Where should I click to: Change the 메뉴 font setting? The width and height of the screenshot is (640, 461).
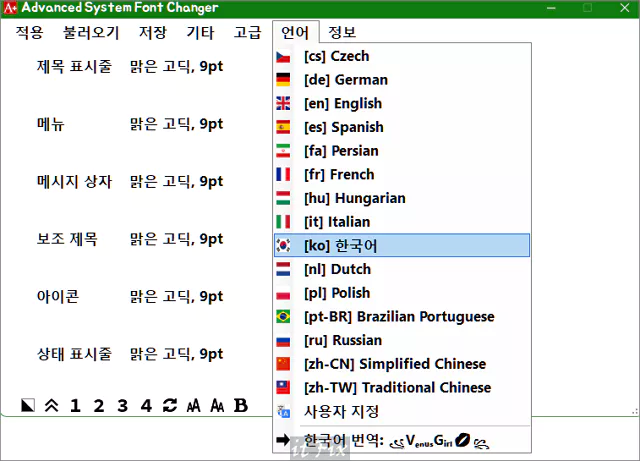176,124
